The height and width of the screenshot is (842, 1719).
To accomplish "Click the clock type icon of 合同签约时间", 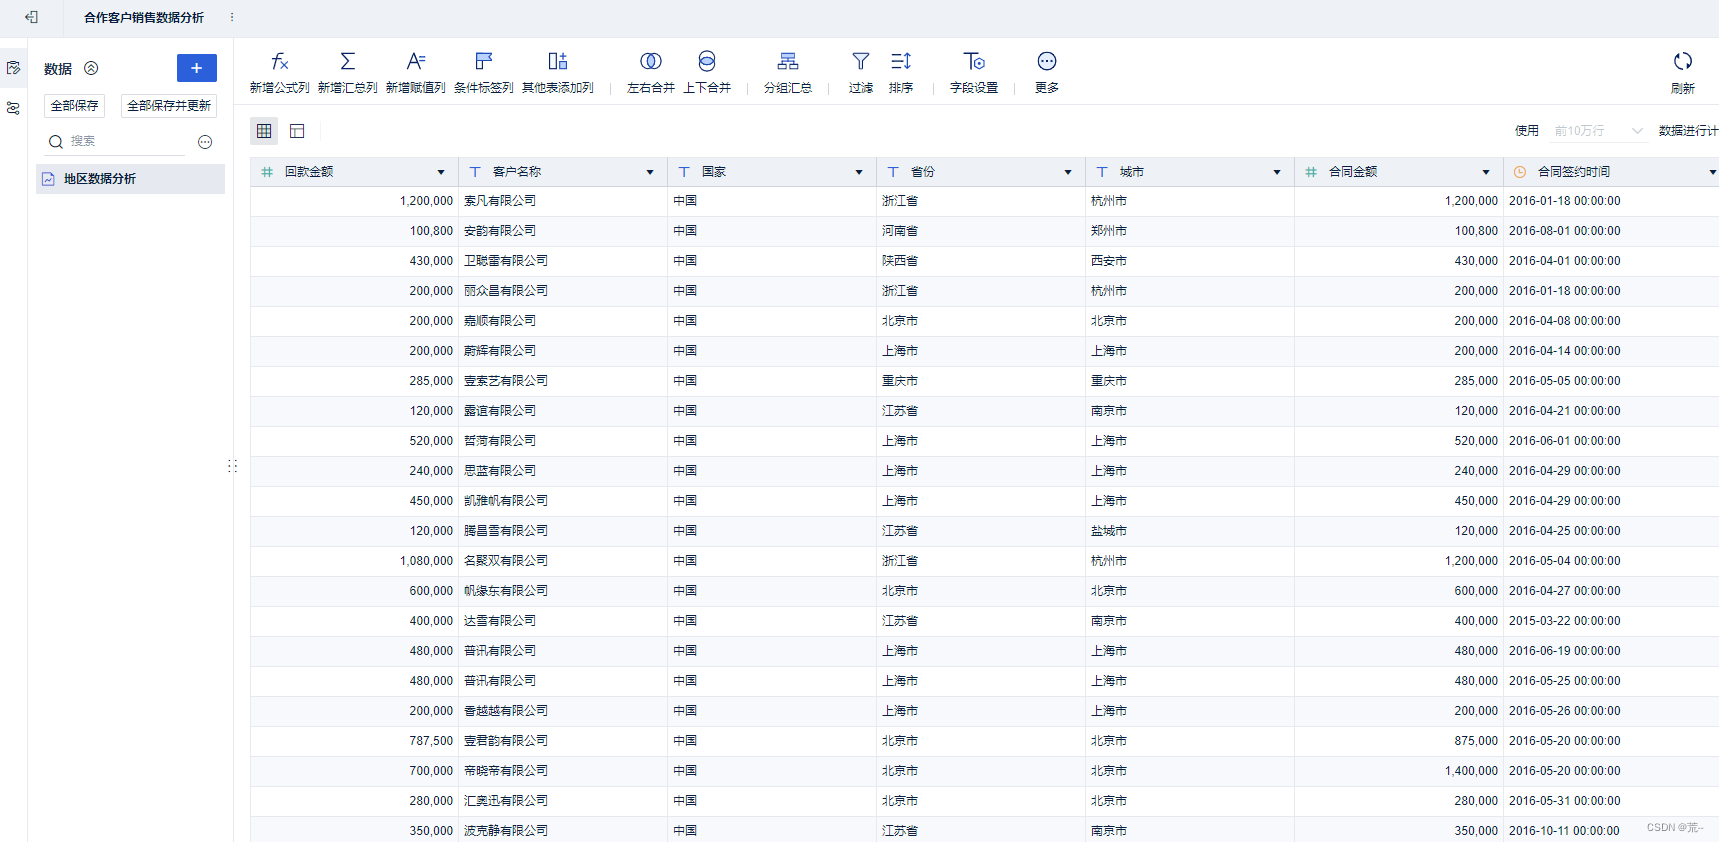I will tap(1520, 172).
